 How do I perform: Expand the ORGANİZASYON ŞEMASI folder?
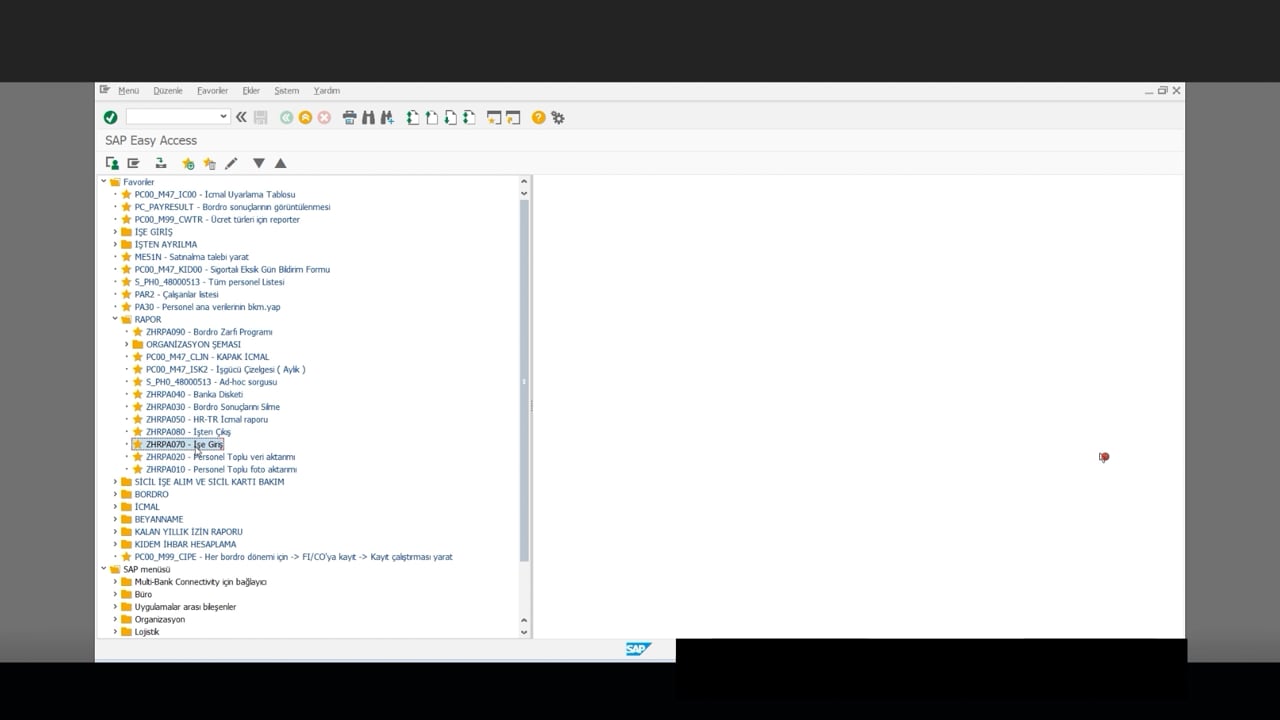click(x=127, y=344)
